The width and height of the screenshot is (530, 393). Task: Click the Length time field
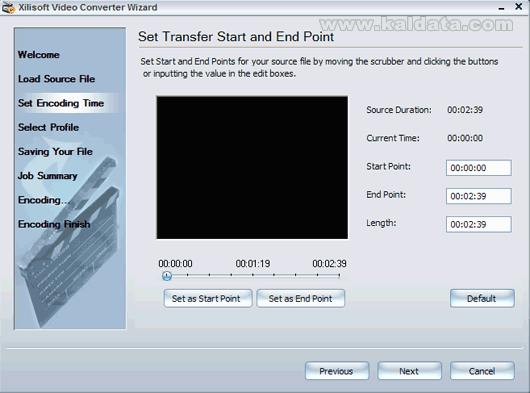[478, 224]
